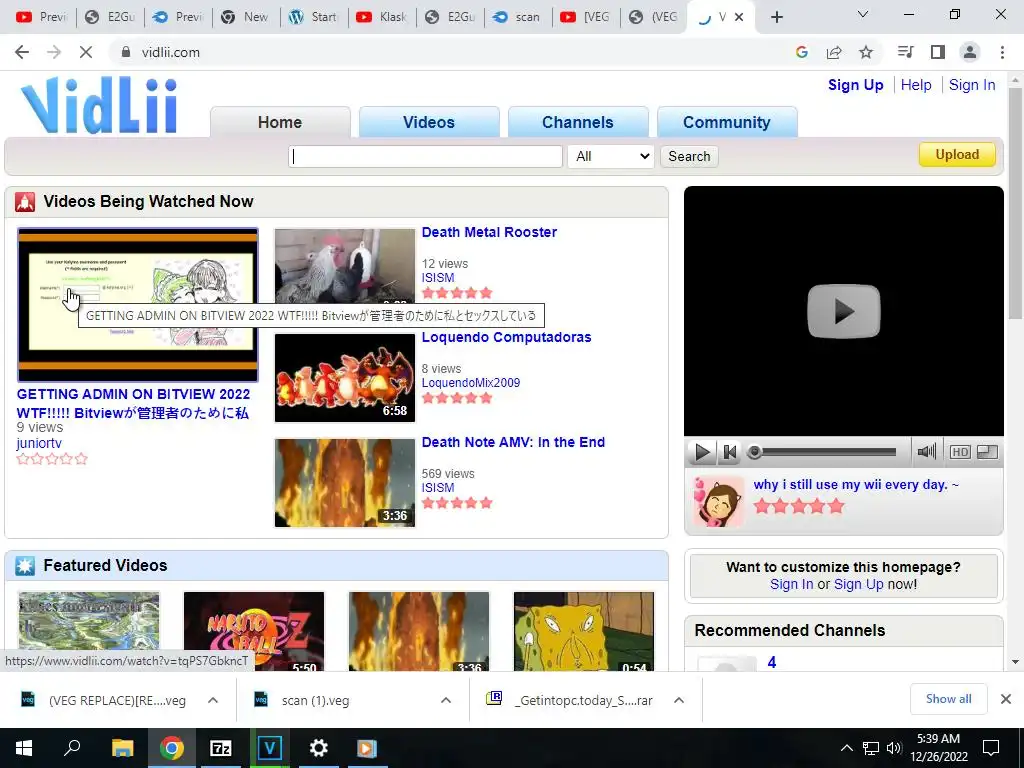The image size is (1024, 768).
Task: Click the SpongeBob featured video thumbnail
Action: pyautogui.click(x=584, y=632)
